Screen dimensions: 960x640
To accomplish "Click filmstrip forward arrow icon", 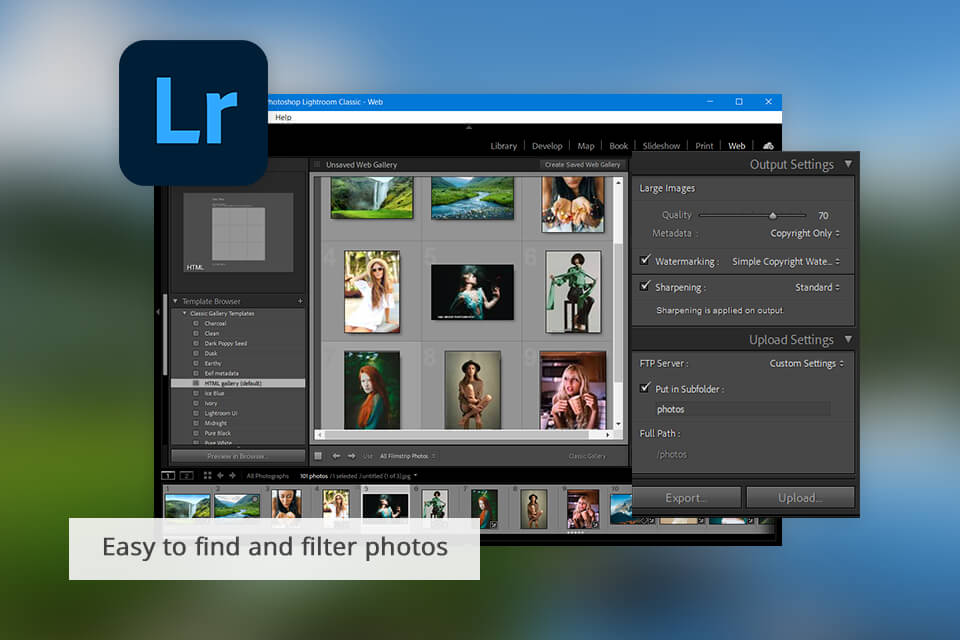I will (x=233, y=475).
